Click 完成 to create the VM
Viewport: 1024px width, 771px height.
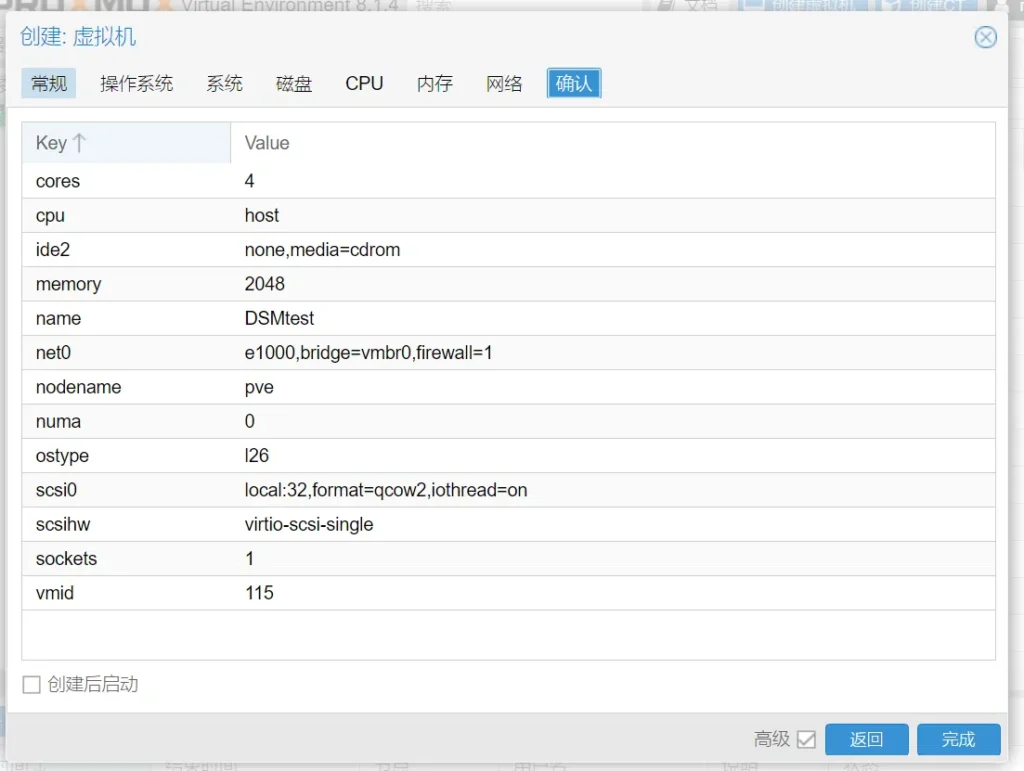tap(958, 739)
